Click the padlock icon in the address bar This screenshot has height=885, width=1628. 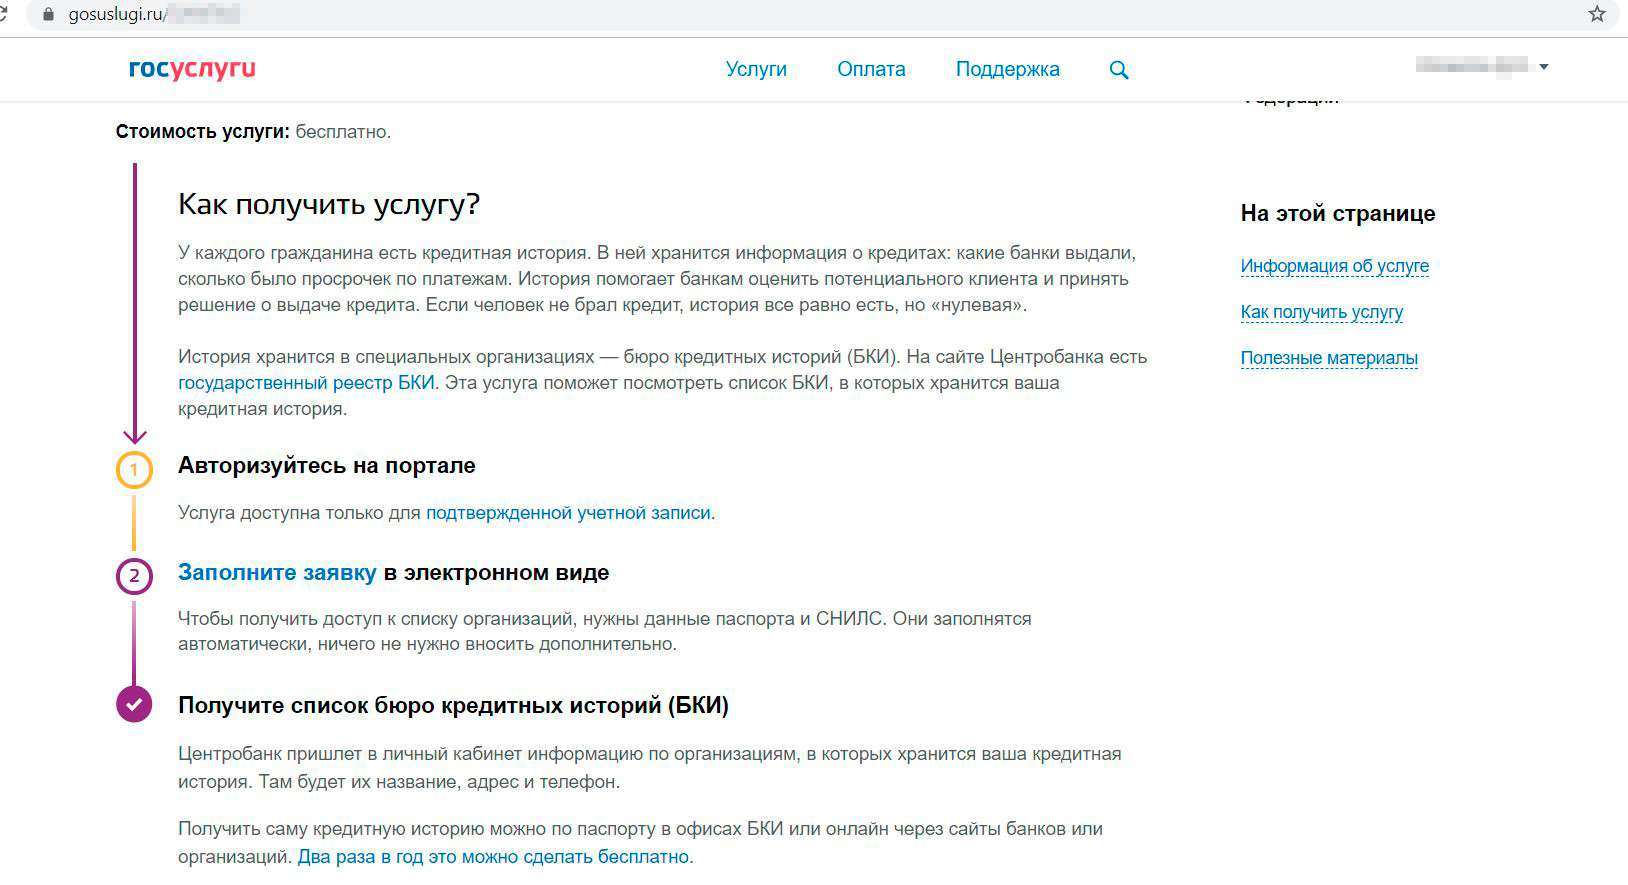[46, 15]
